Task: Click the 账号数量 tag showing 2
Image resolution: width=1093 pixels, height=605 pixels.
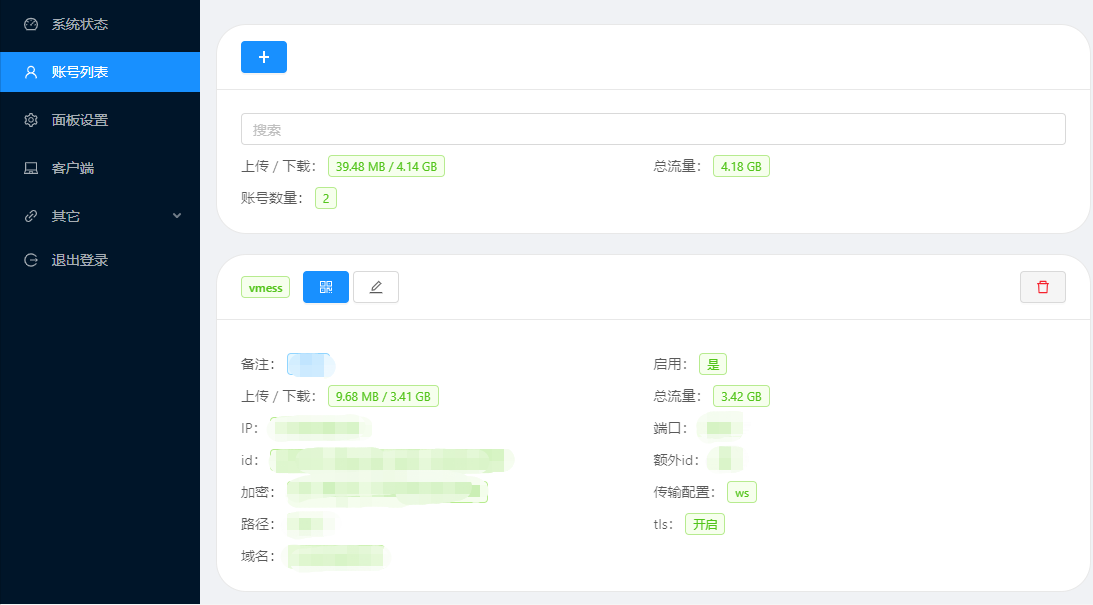Action: pos(326,198)
